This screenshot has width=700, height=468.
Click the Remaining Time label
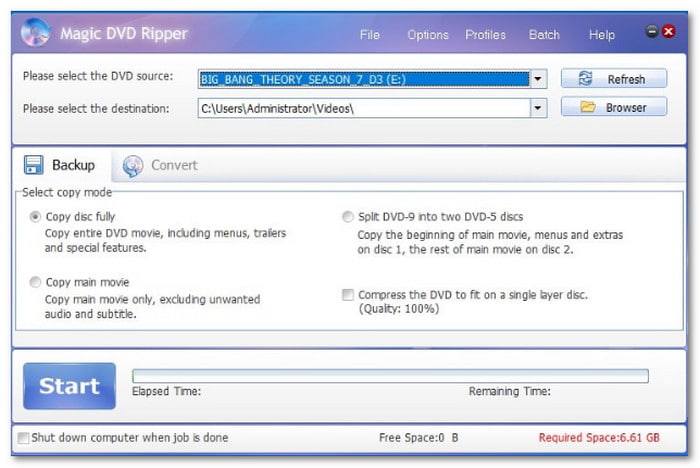click(509, 392)
